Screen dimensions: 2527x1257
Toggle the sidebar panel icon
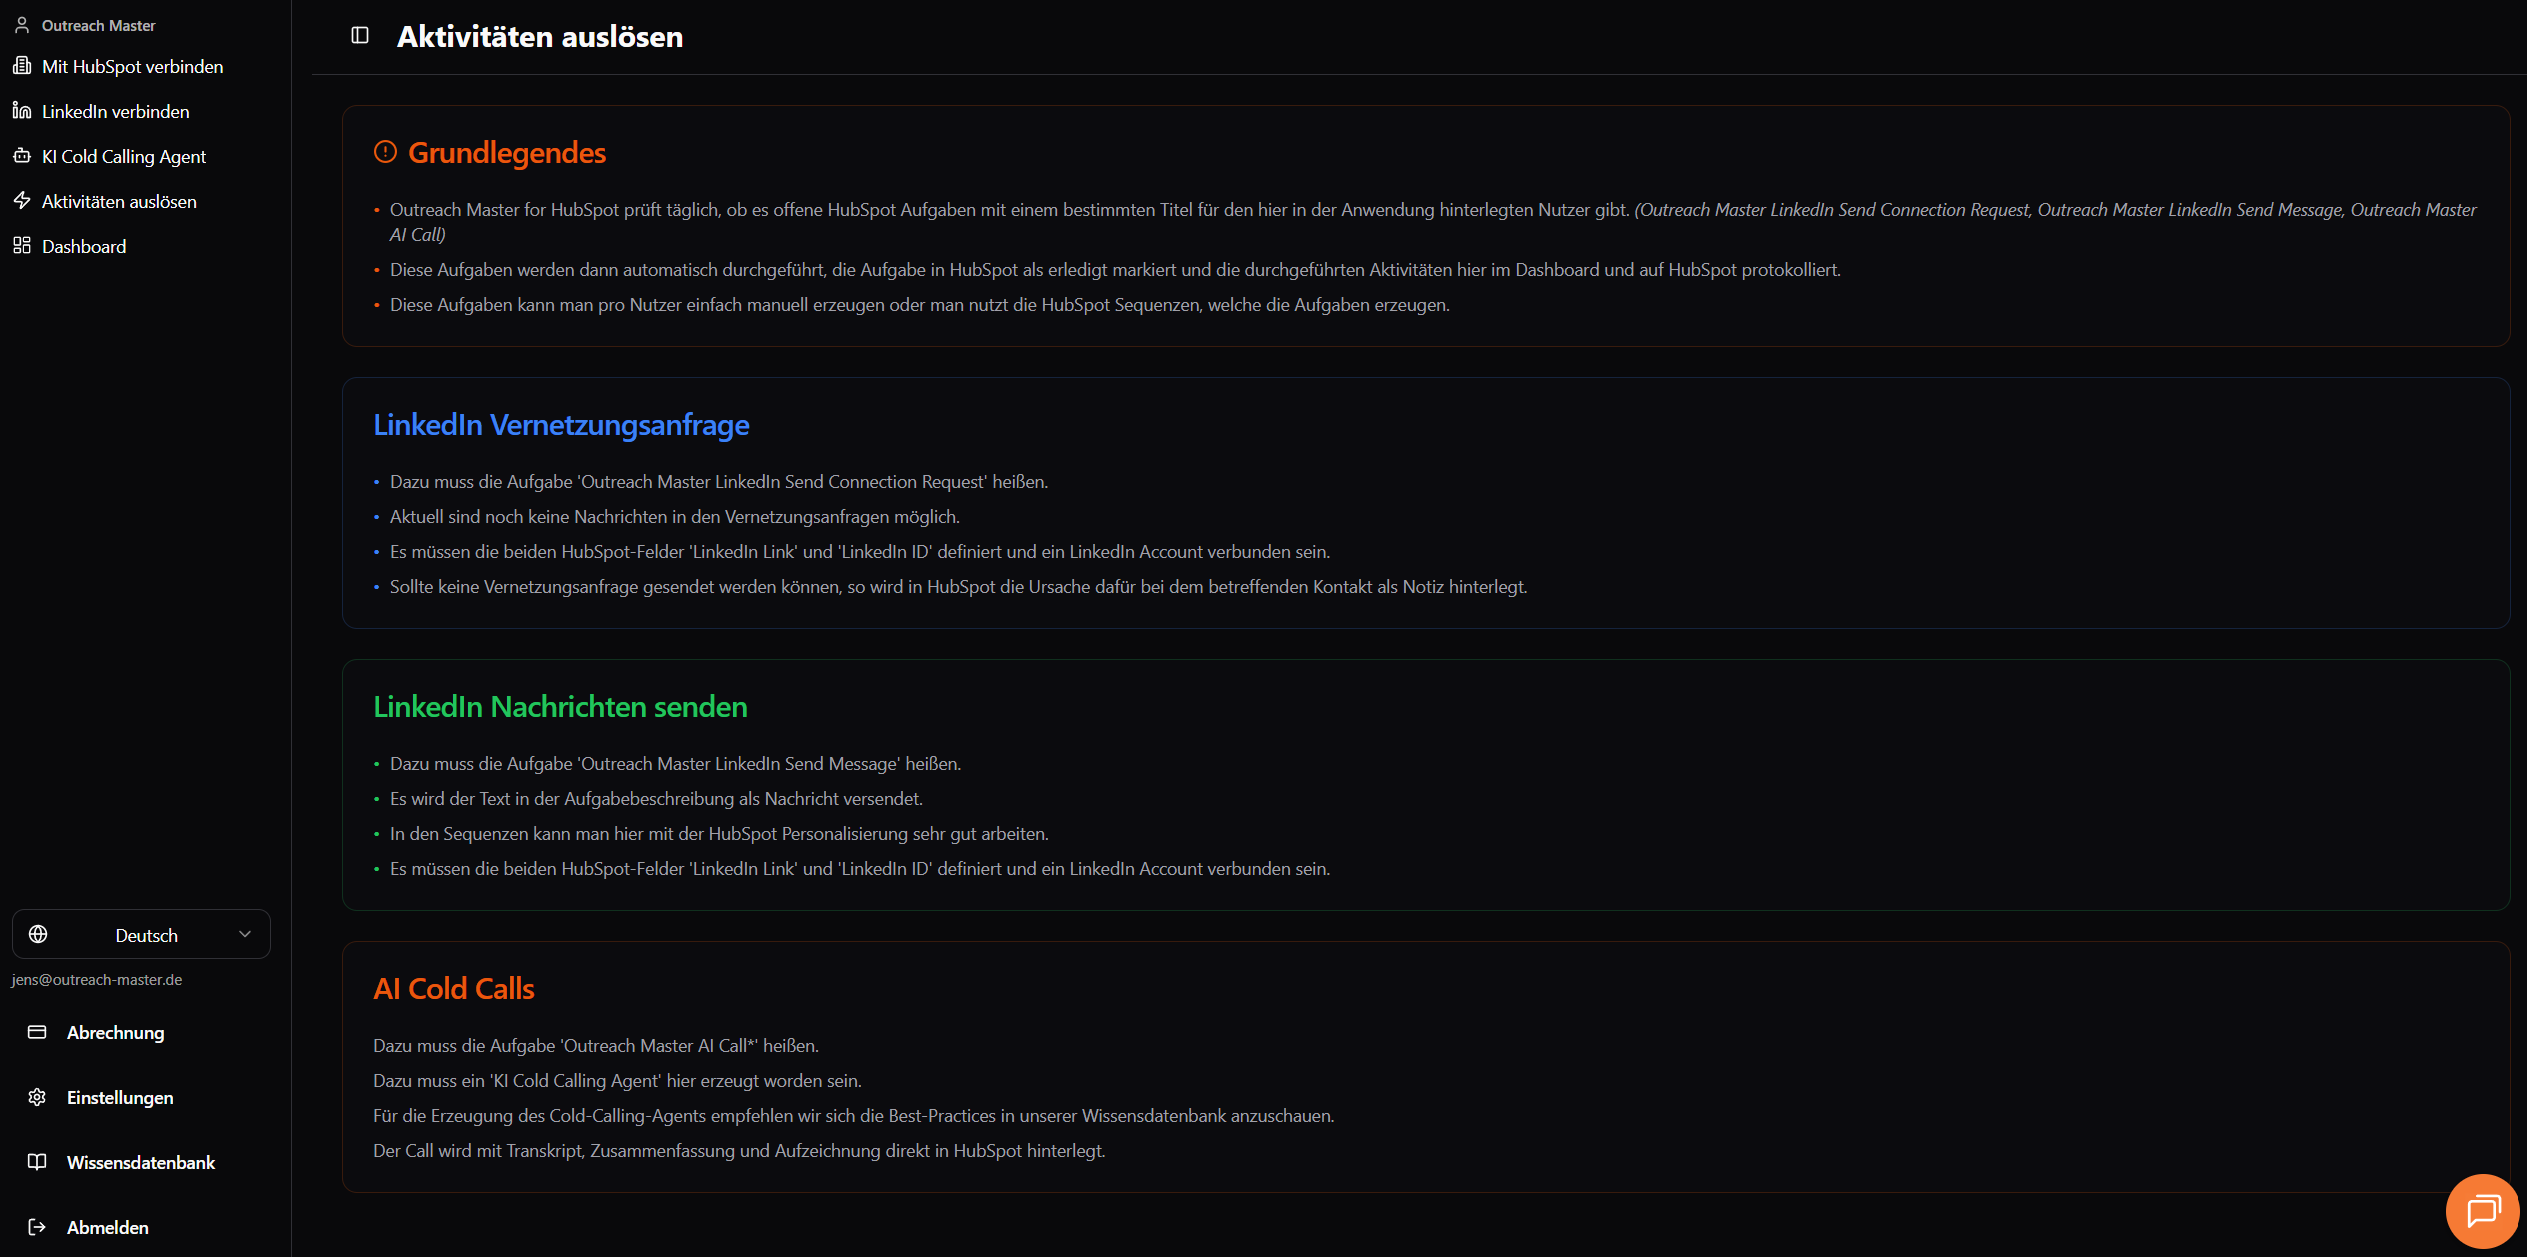360,36
